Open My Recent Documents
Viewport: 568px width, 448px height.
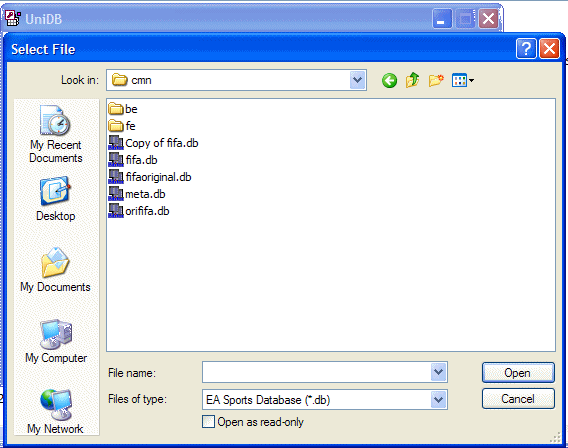click(x=56, y=134)
